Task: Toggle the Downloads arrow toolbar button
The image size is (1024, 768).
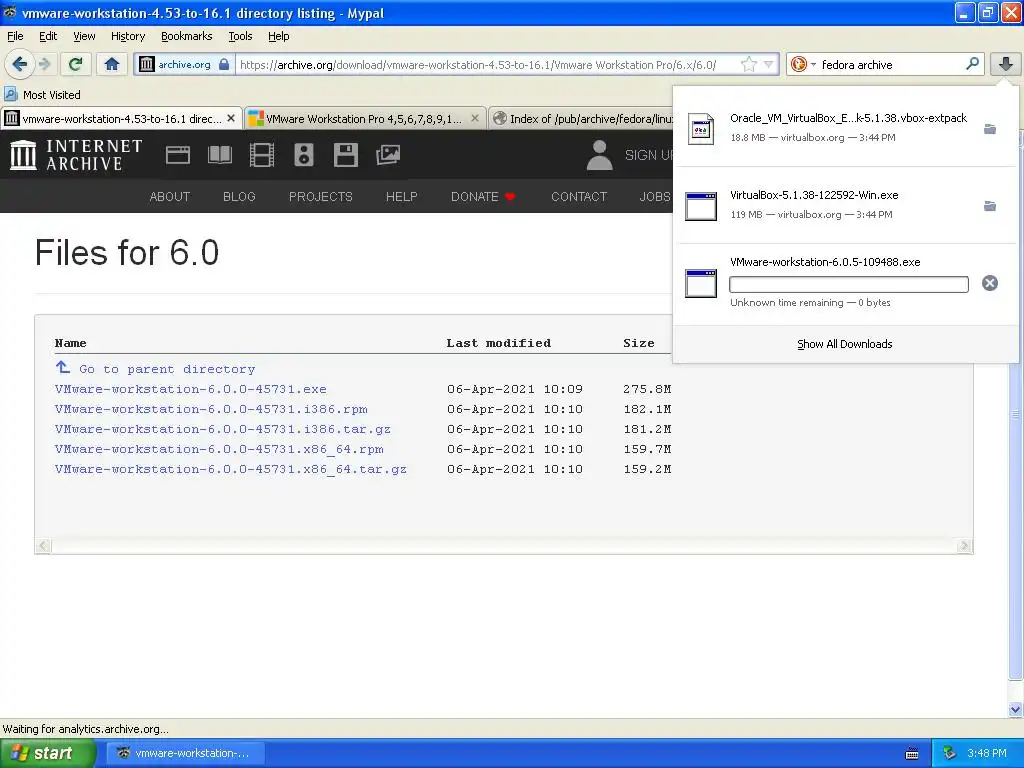Action: [1005, 64]
